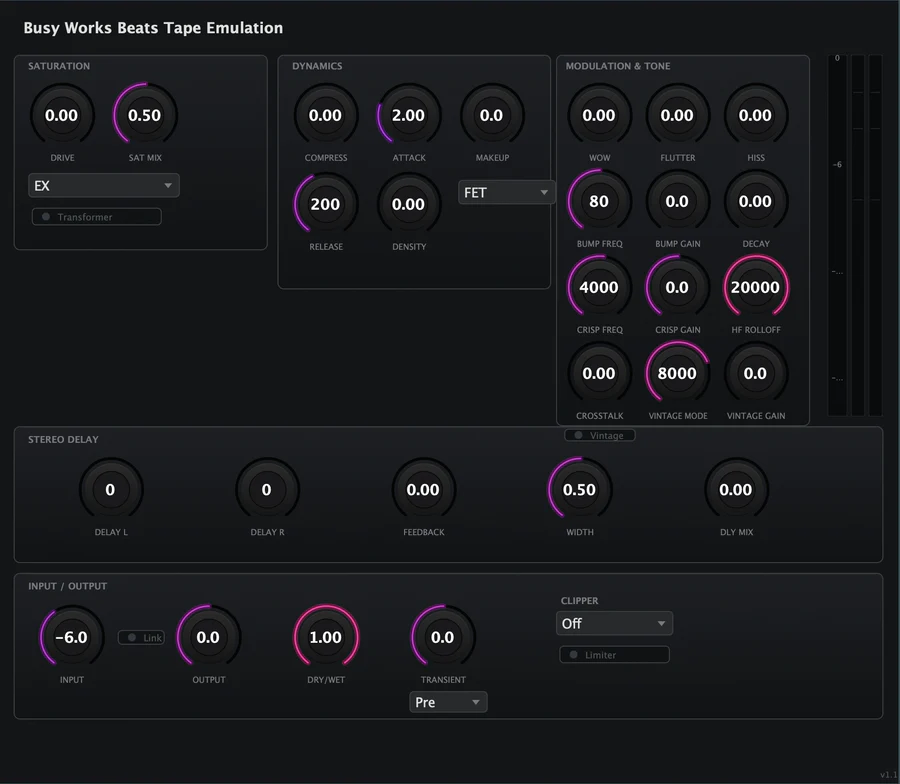
Task: Click the VINTAGE MODE knob showing 8000
Action: click(677, 373)
